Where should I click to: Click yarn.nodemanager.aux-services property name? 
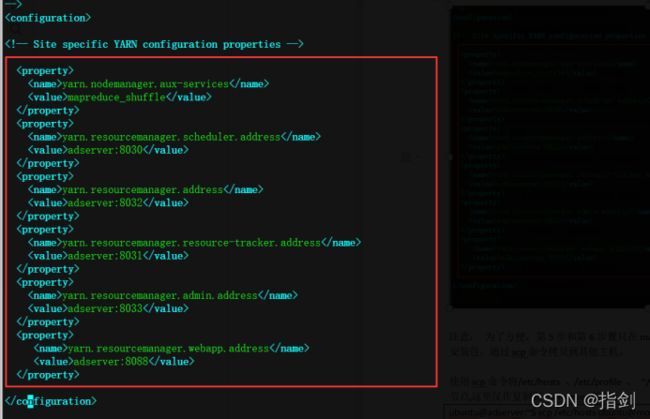click(x=146, y=84)
